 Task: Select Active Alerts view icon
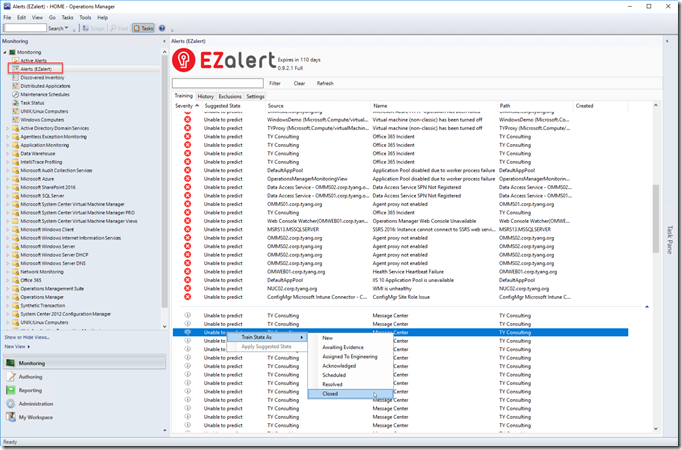[16, 60]
